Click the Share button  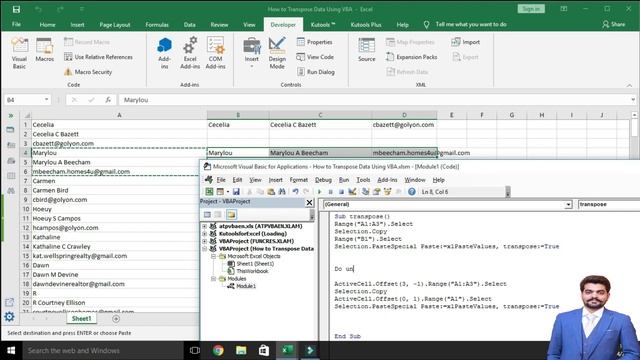[613, 24]
